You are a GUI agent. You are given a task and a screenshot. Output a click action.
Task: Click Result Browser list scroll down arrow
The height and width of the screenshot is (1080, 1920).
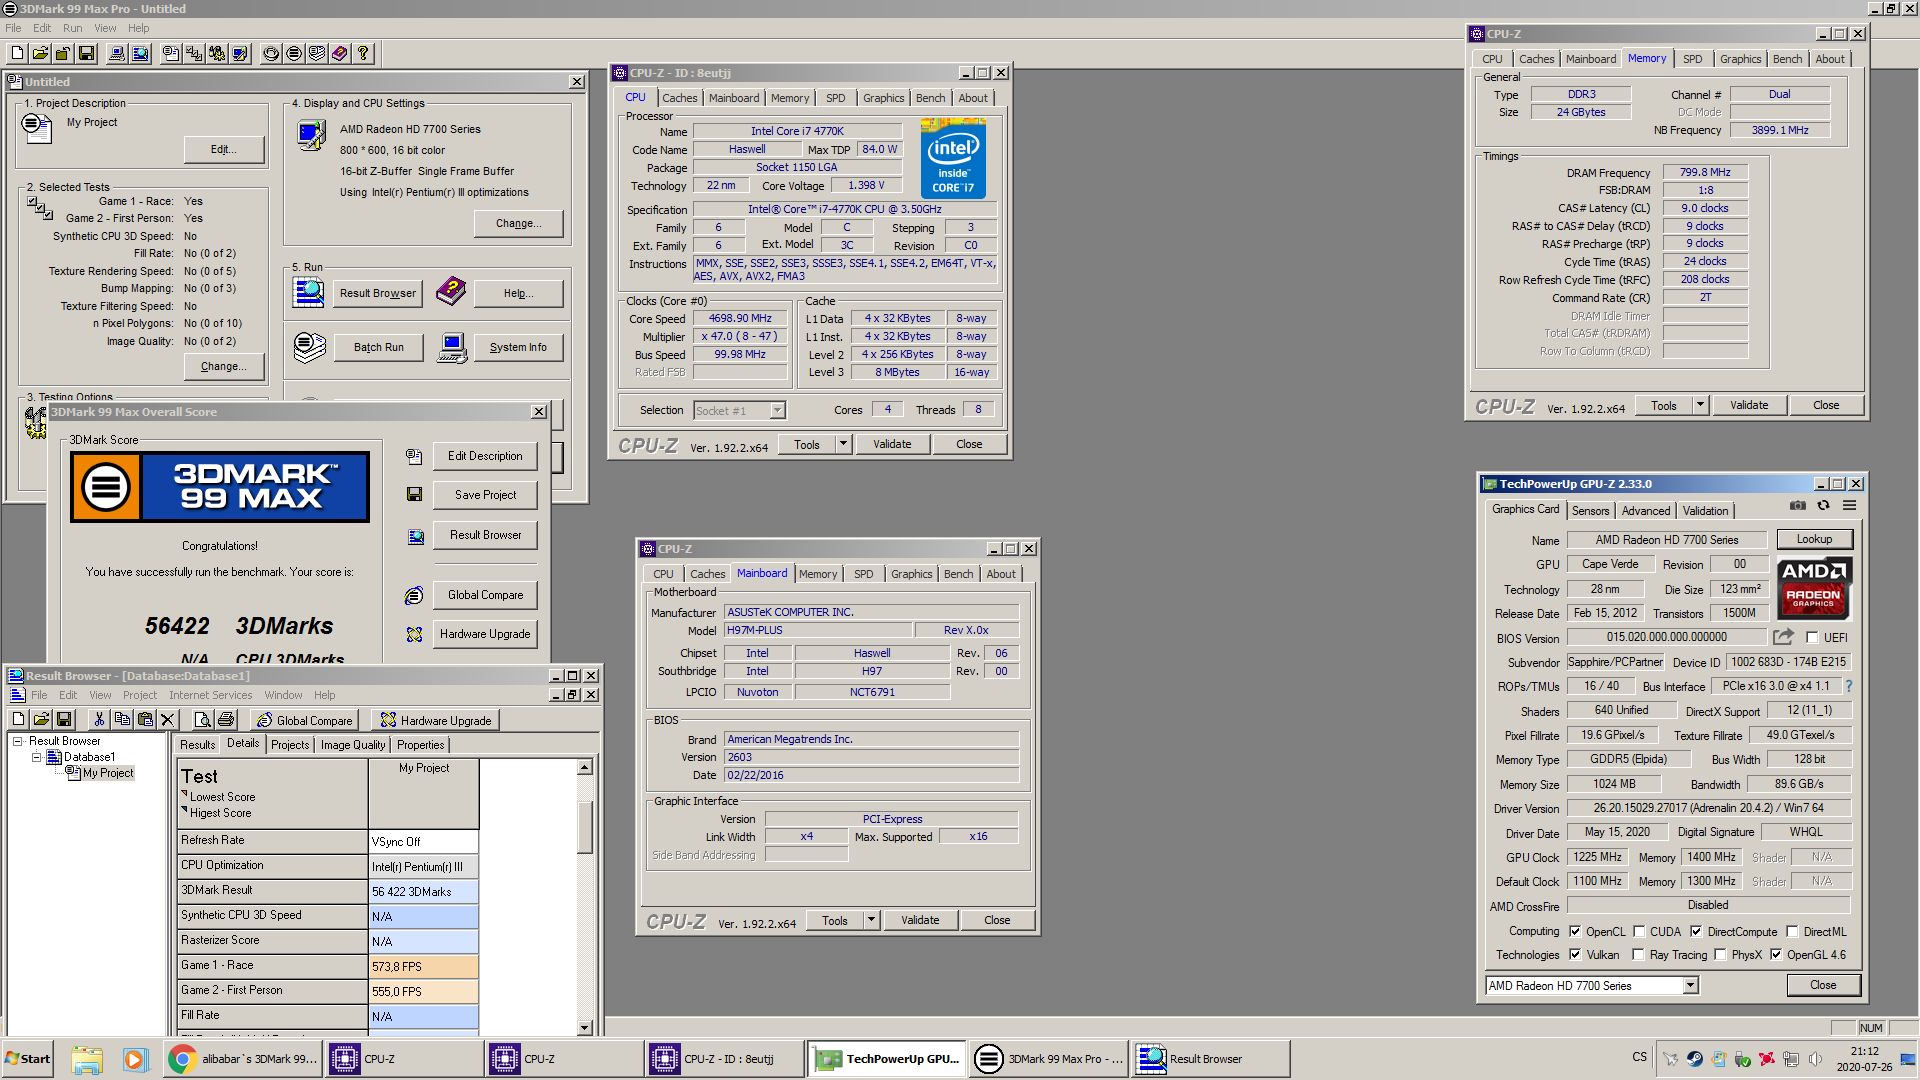585,1027
